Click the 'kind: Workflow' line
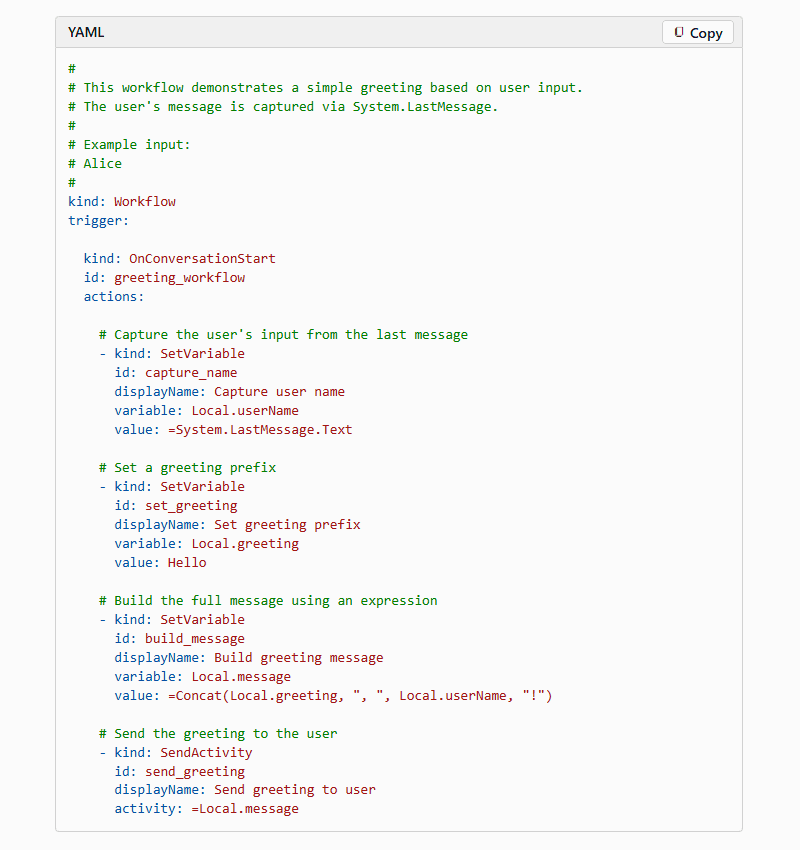Viewport: 800px width, 850px height. click(122, 202)
